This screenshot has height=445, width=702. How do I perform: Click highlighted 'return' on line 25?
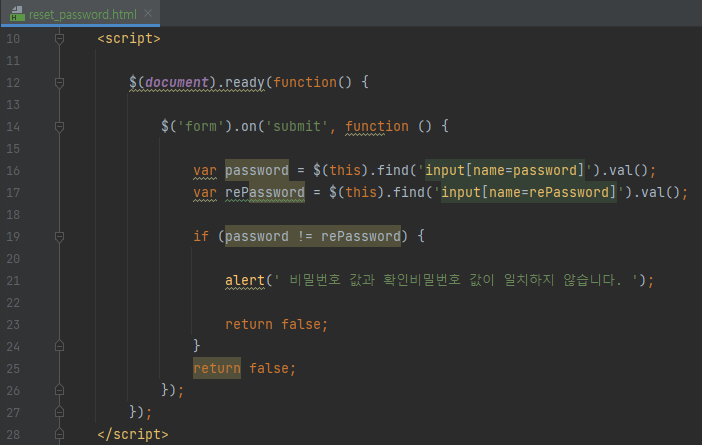pyautogui.click(x=217, y=368)
